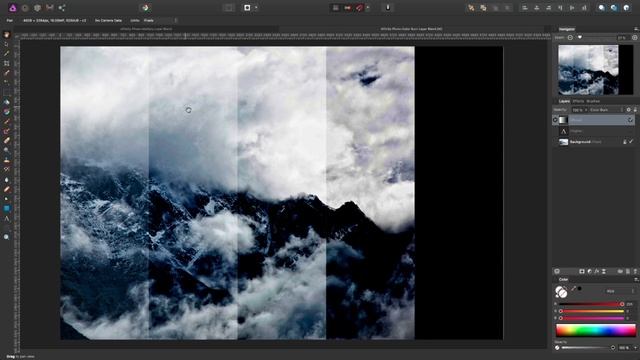The height and width of the screenshot is (360, 640).
Task: Select the Navigator panel tab
Action: [567, 29]
